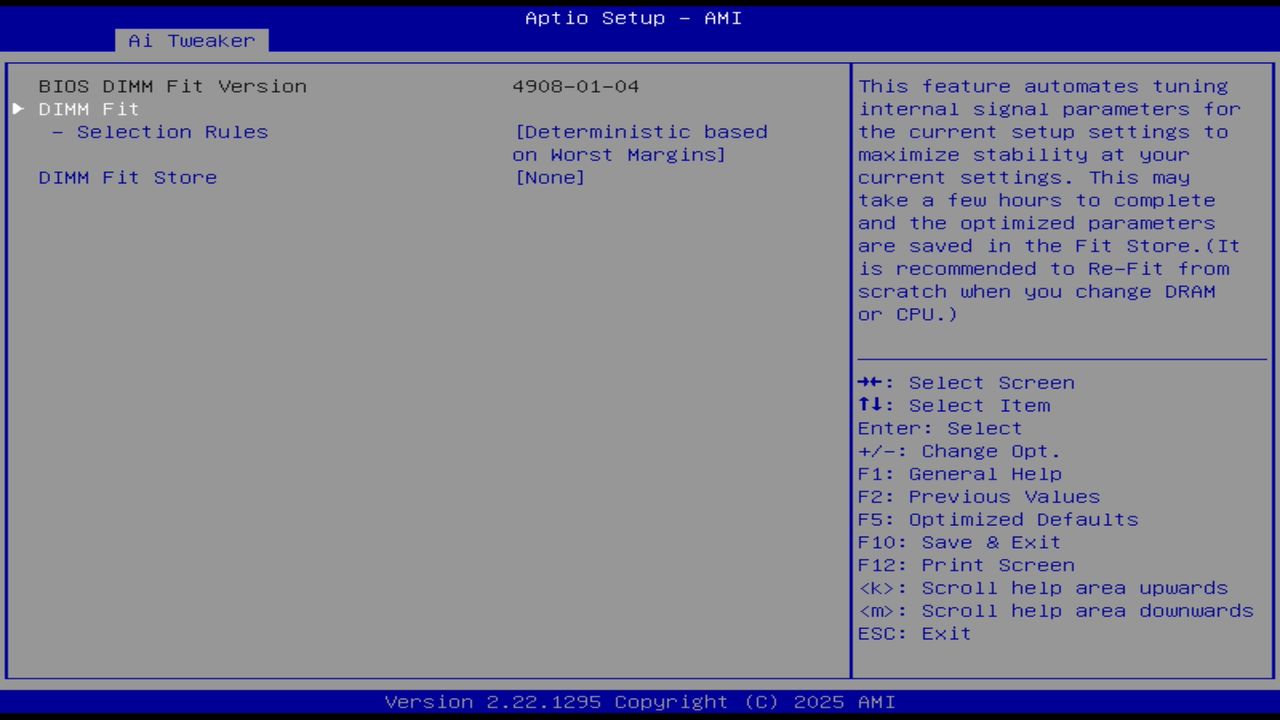Click the version number 4908-01-04
Image resolution: width=1280 pixels, height=720 pixels.
click(576, 86)
